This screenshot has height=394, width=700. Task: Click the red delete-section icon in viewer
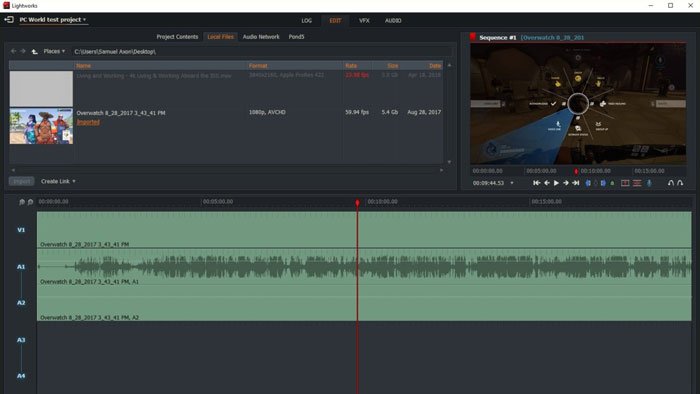pyautogui.click(x=637, y=183)
